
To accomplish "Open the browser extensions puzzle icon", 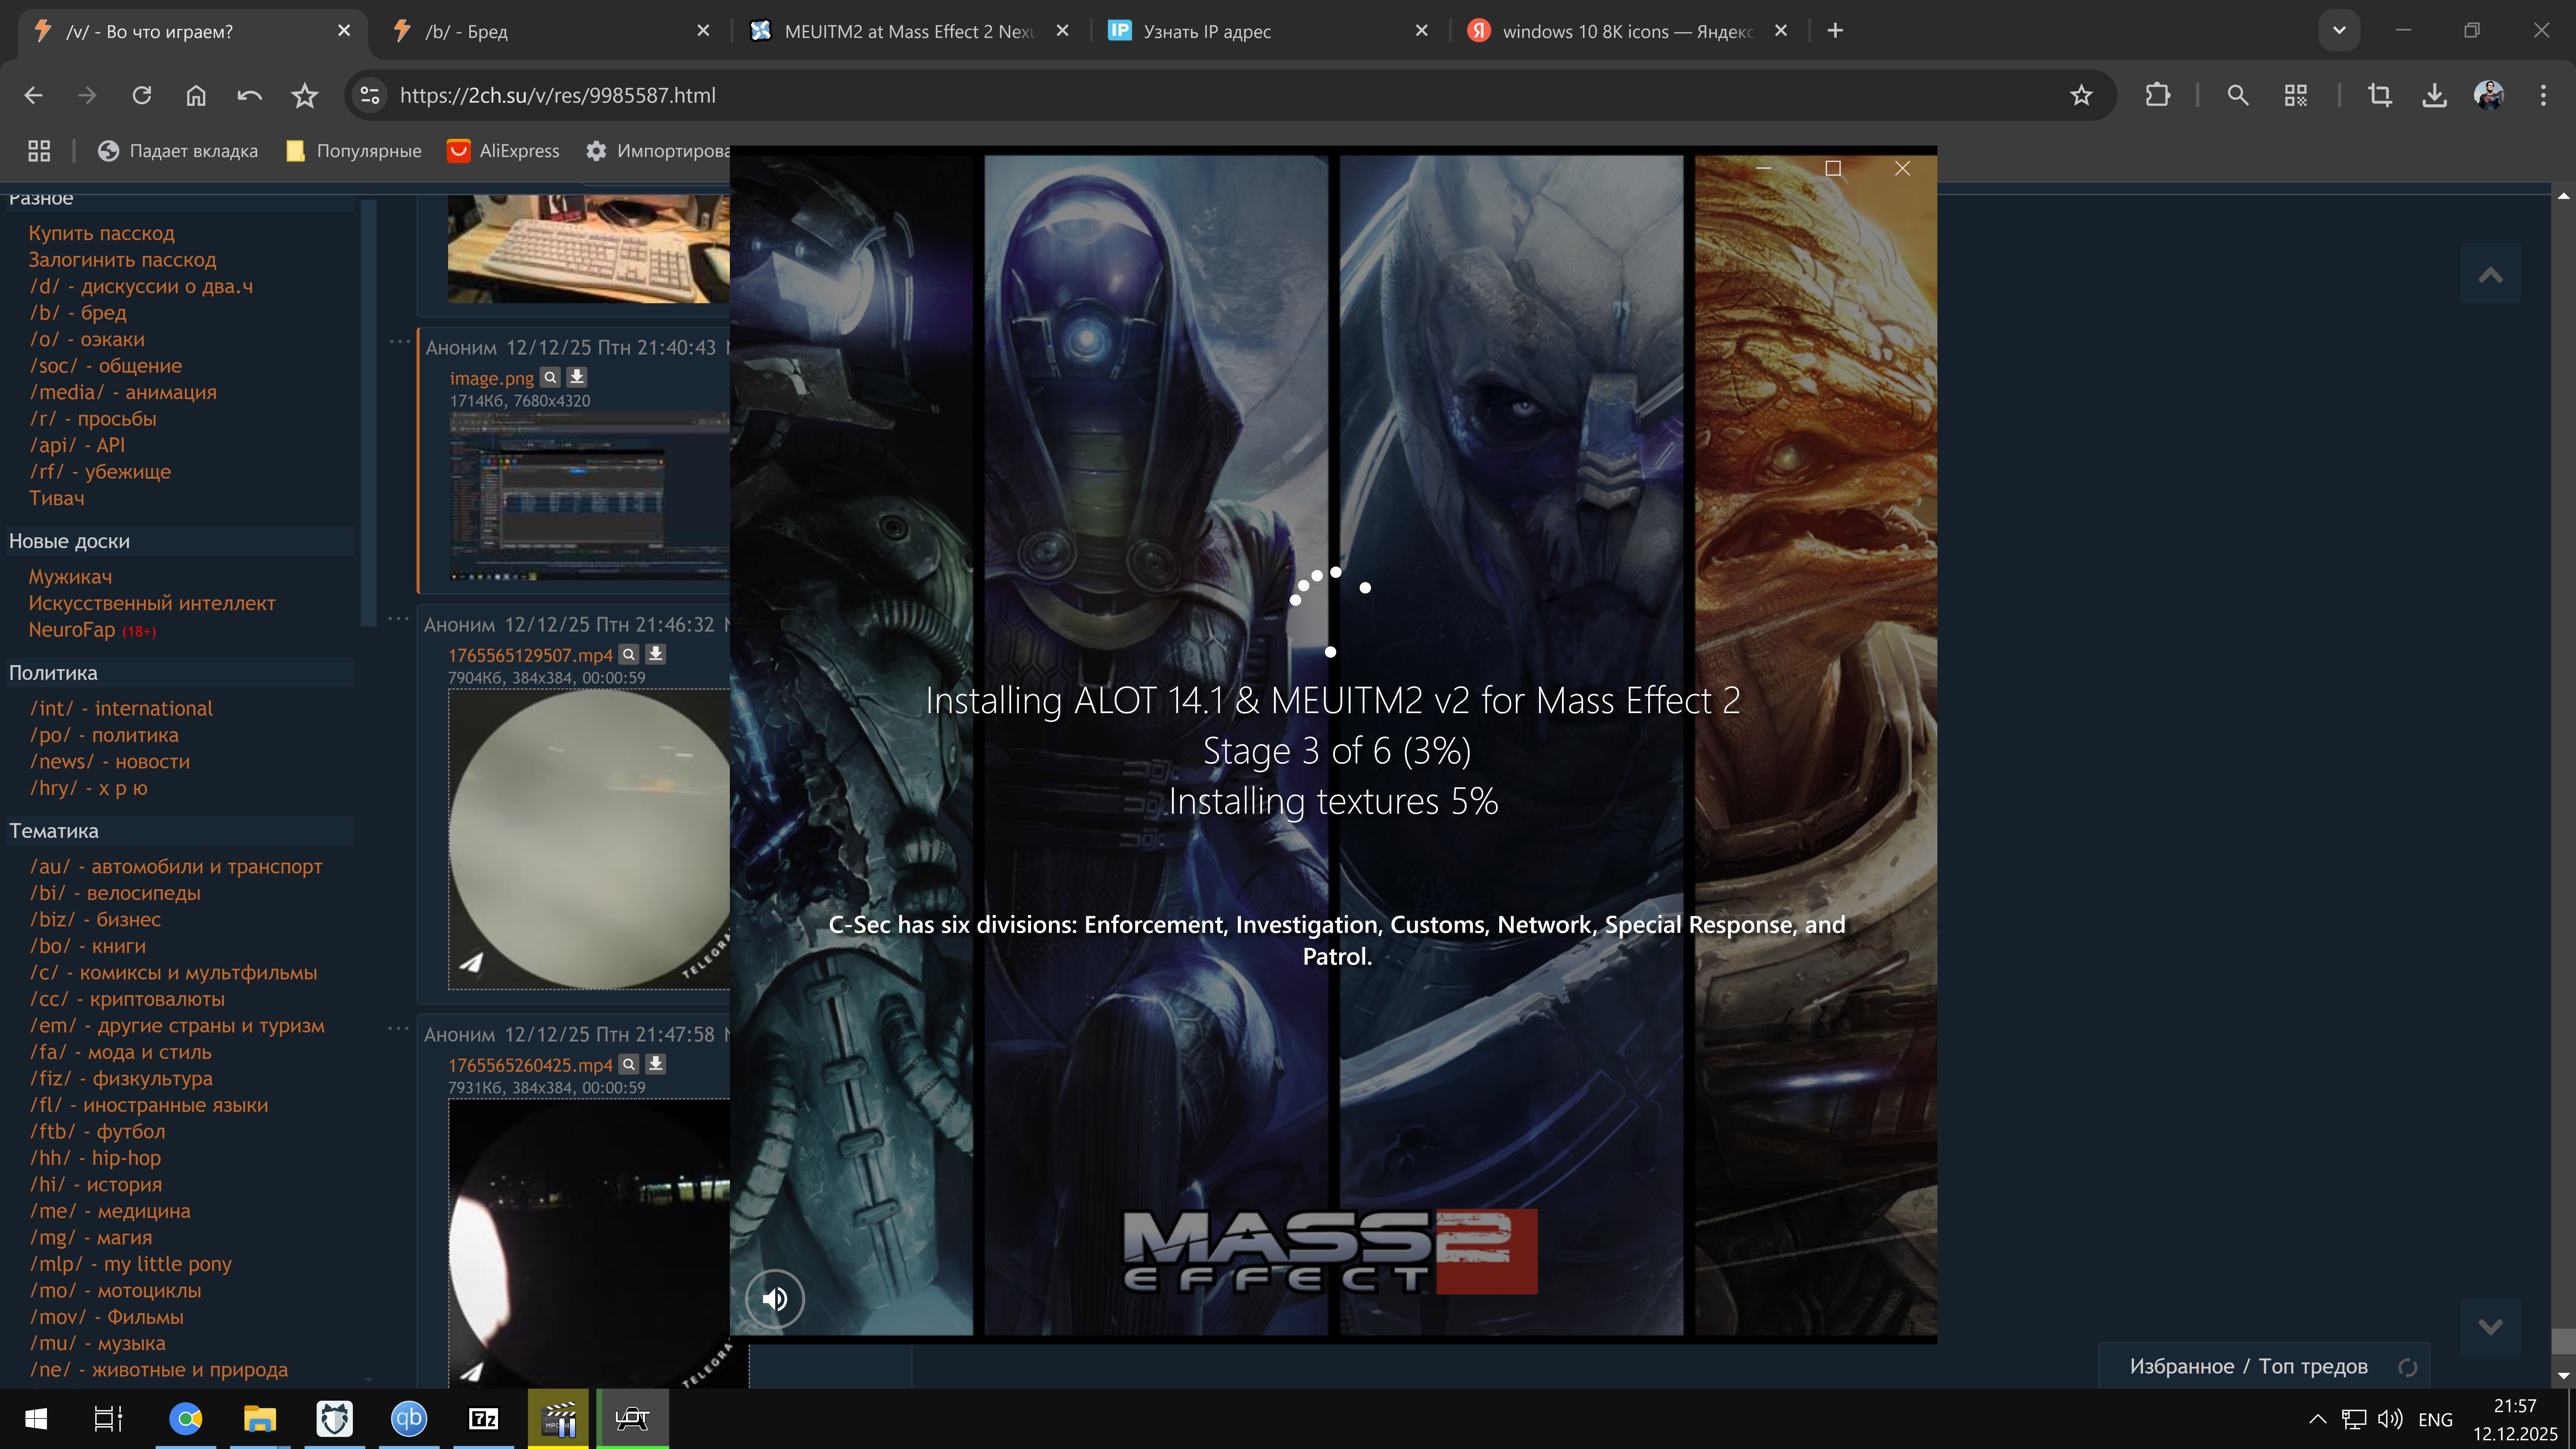I will point(2157,95).
